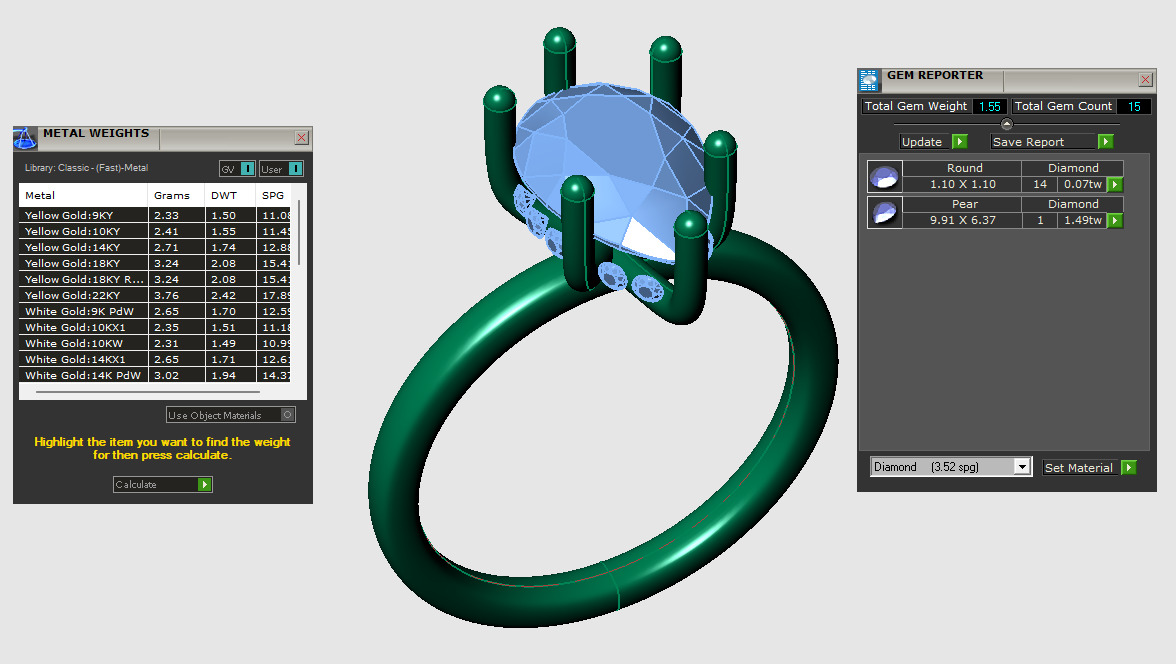Image resolution: width=1176 pixels, height=664 pixels.
Task: Select the Yellow Gold:18KY row
Action: (x=154, y=263)
